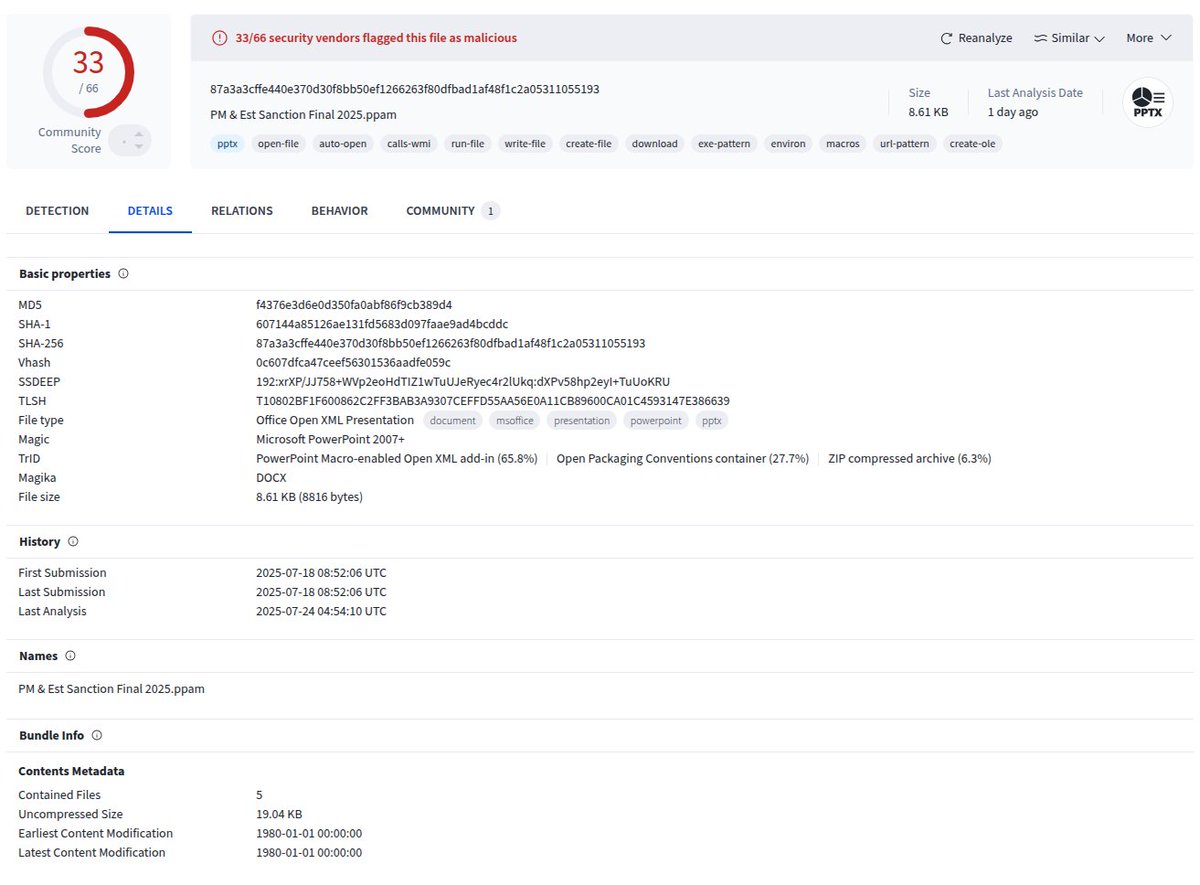Click the write-file tag
This screenshot has height=885, width=1200.
click(525, 144)
